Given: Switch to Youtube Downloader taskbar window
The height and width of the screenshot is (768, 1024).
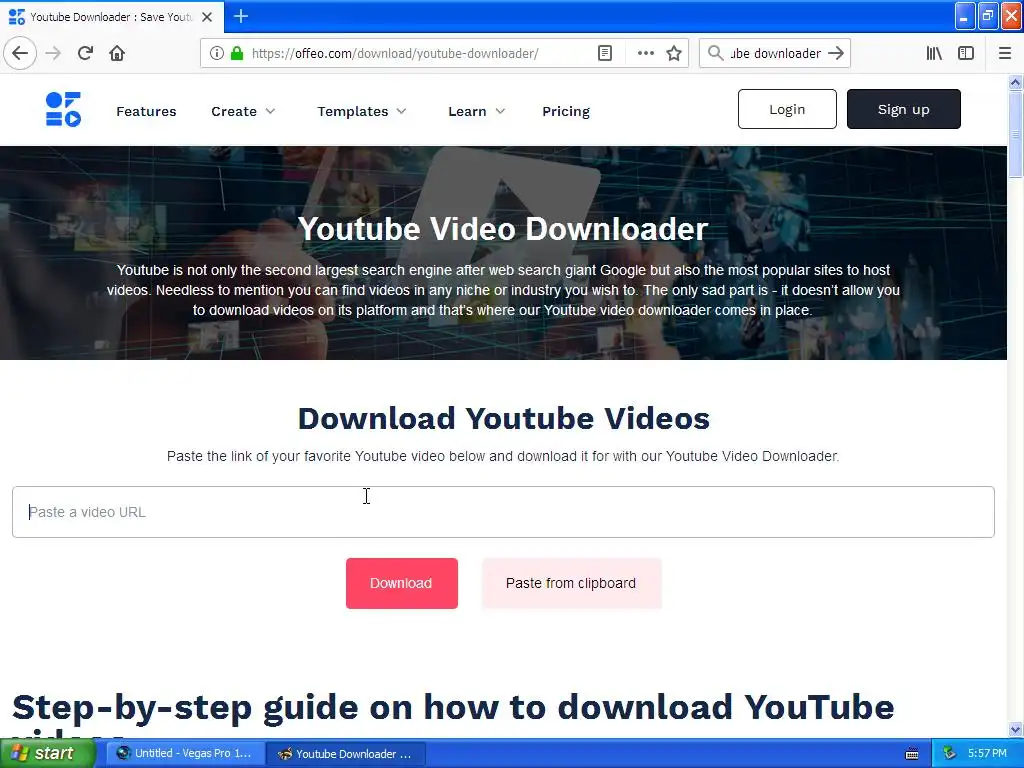Looking at the screenshot, I should tap(347, 753).
